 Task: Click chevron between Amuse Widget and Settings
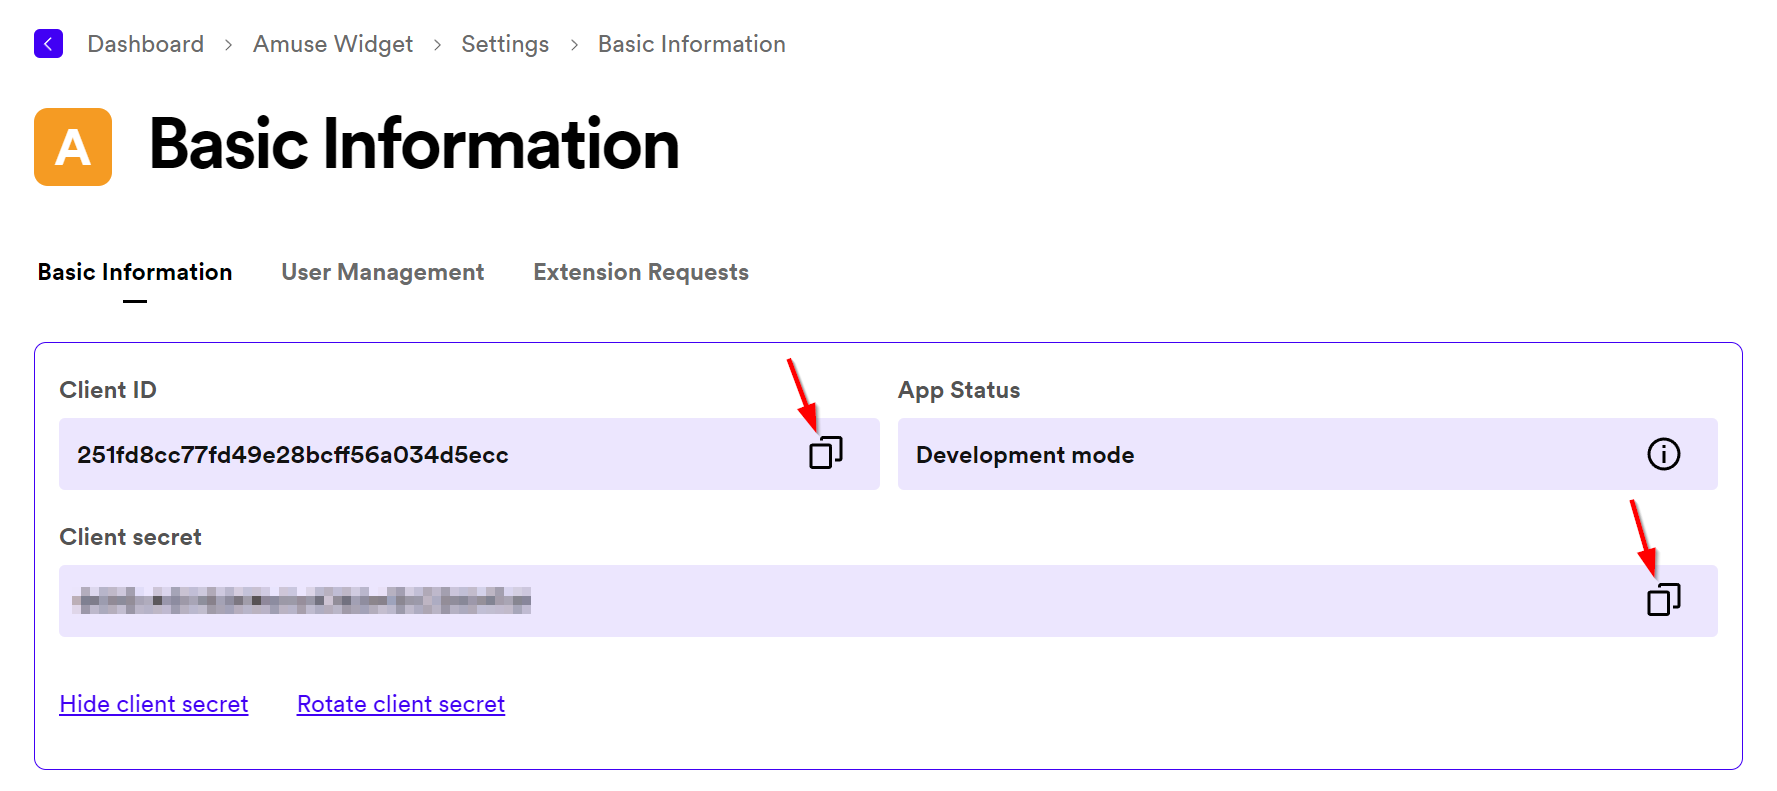click(x=437, y=45)
